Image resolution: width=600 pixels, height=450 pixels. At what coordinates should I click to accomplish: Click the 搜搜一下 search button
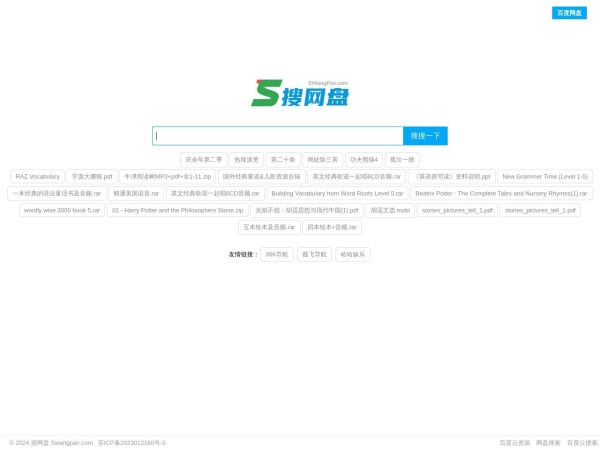point(425,136)
